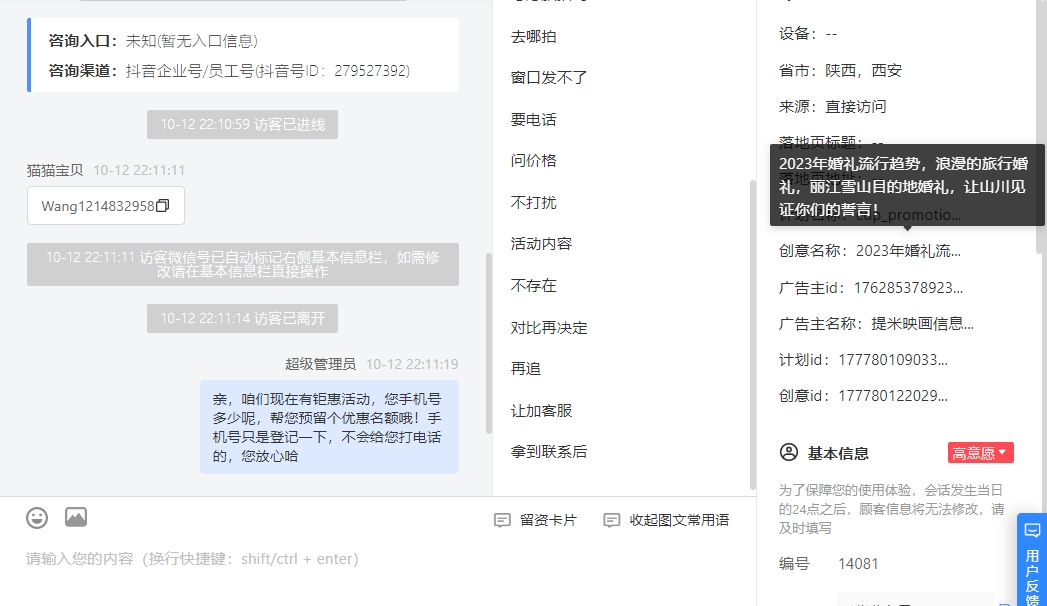Screen dimensions: 1047x606
Task: Select the quick phrase 不存在
Action: tap(534, 286)
